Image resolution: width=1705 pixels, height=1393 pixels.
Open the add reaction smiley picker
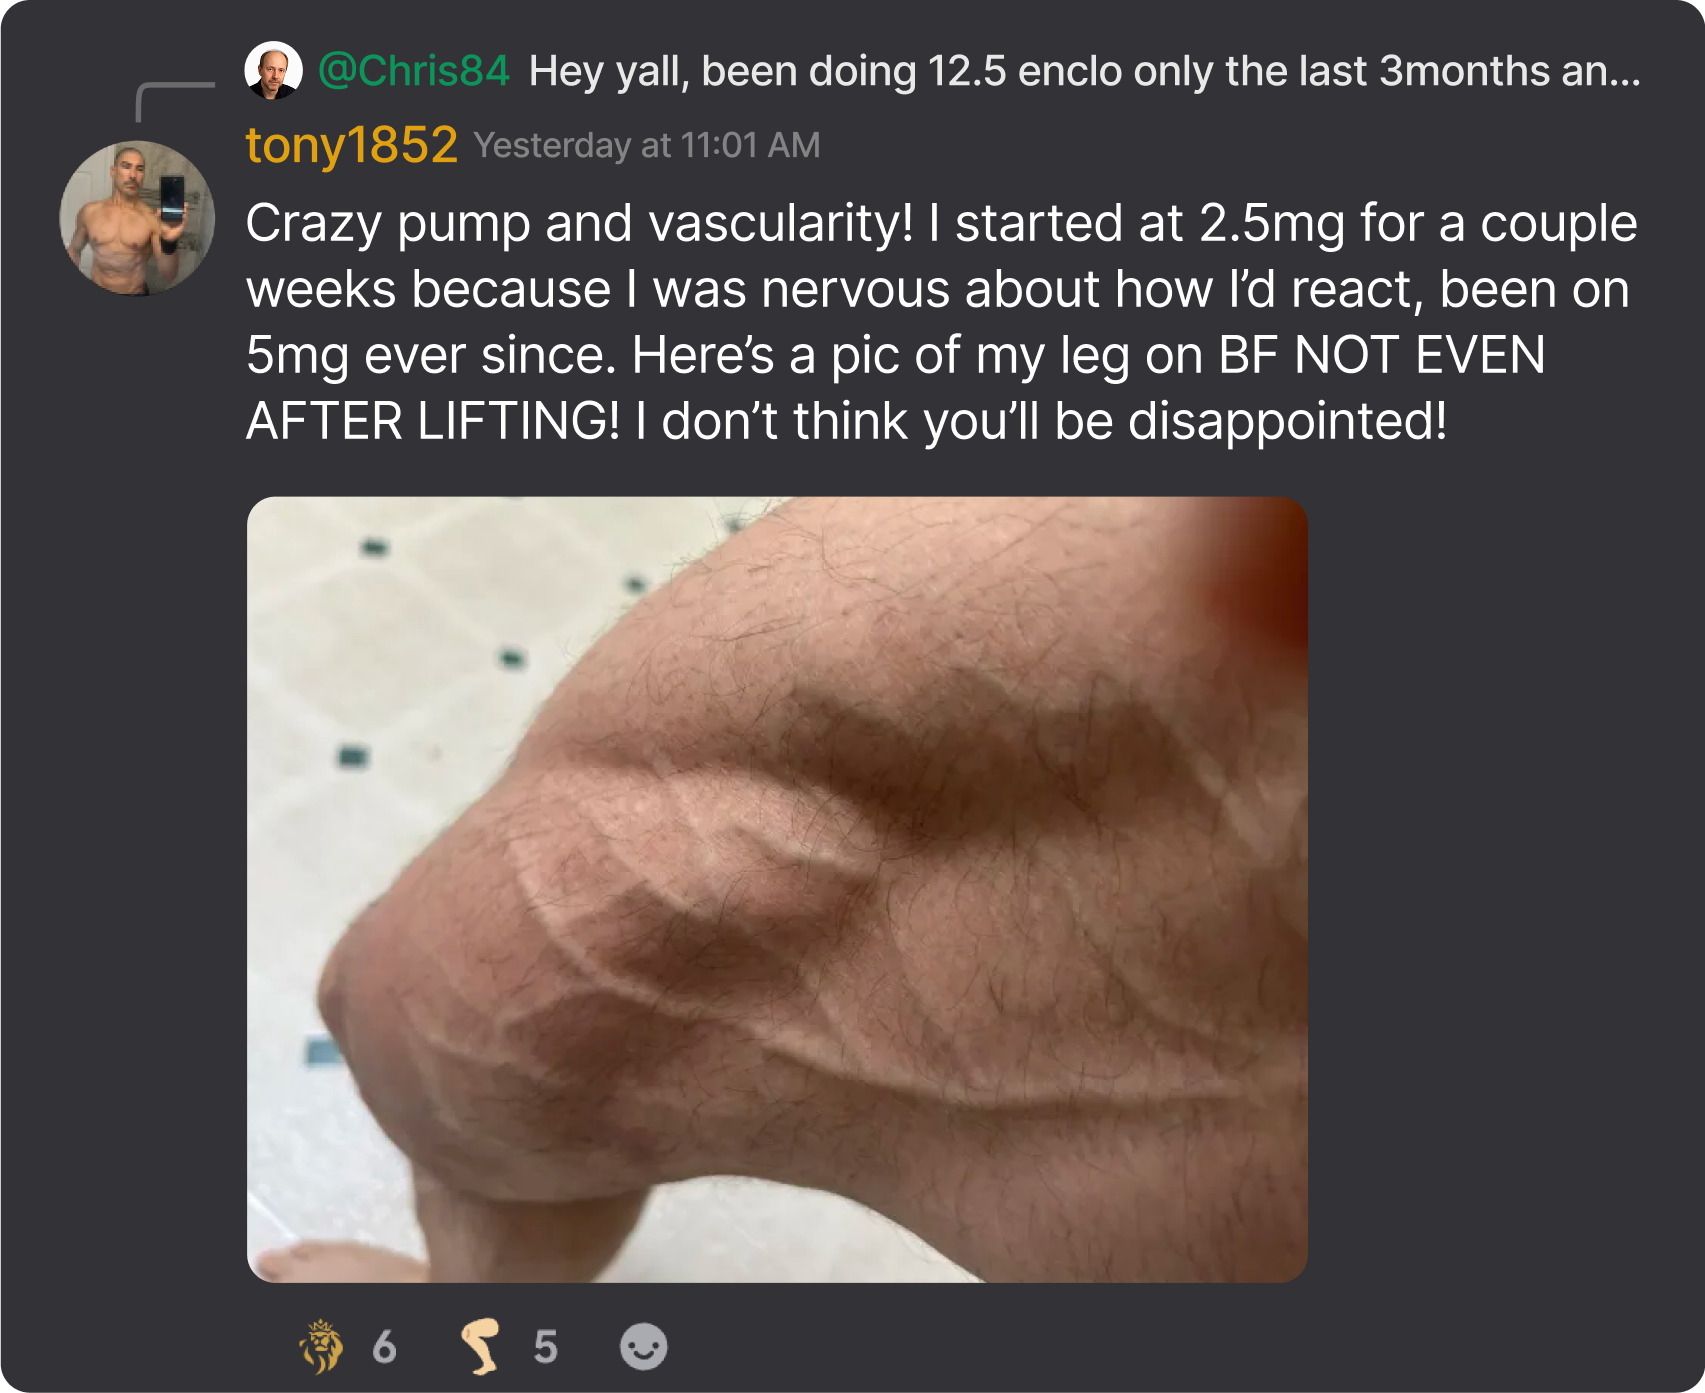coord(643,1347)
